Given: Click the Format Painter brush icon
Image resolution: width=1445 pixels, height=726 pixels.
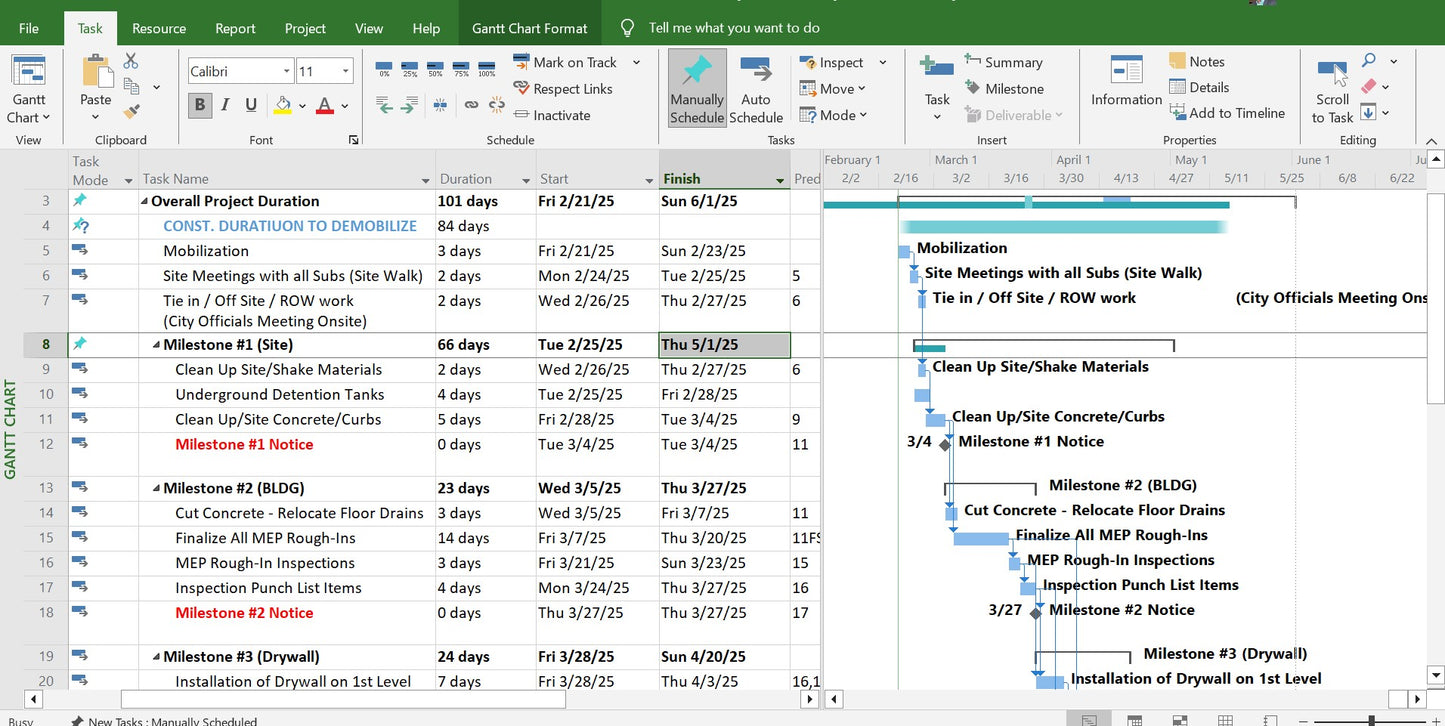Looking at the screenshot, I should (132, 112).
